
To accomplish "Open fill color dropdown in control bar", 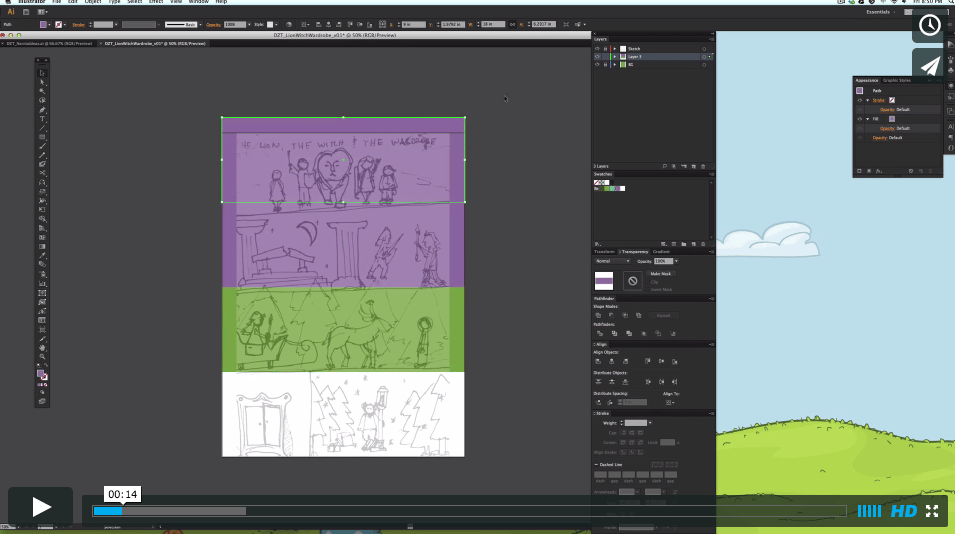I will click(x=49, y=25).
